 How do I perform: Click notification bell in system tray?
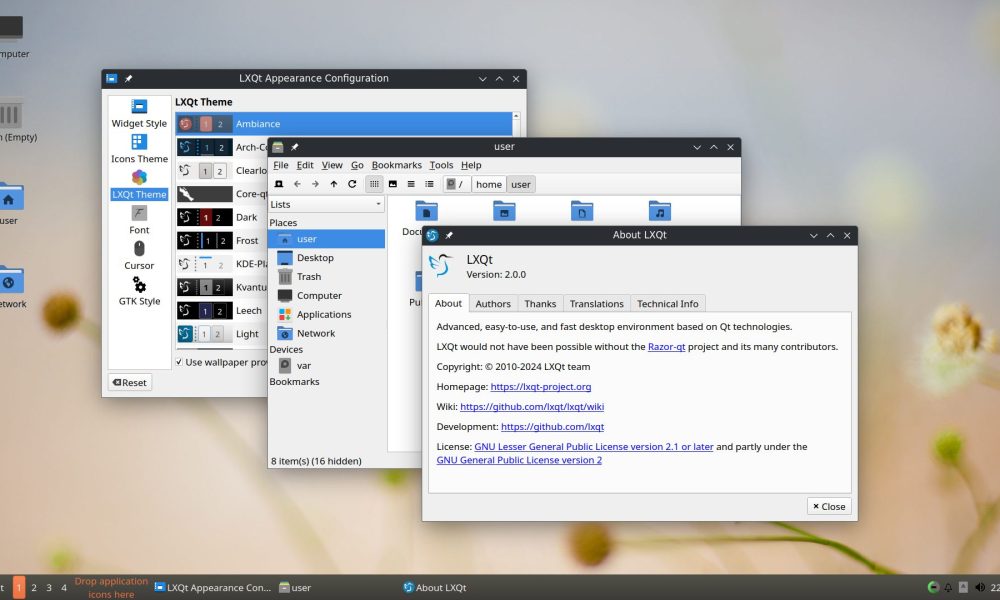tap(948, 587)
